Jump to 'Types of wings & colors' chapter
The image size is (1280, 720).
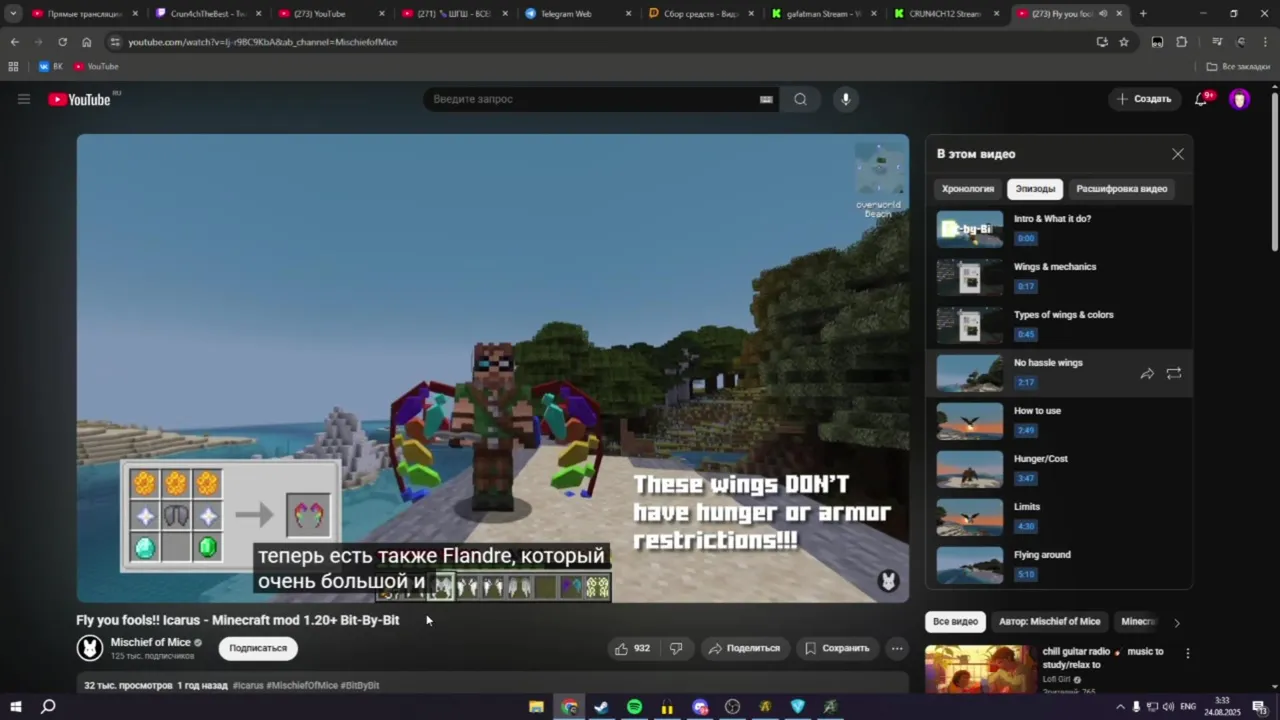pos(1060,325)
